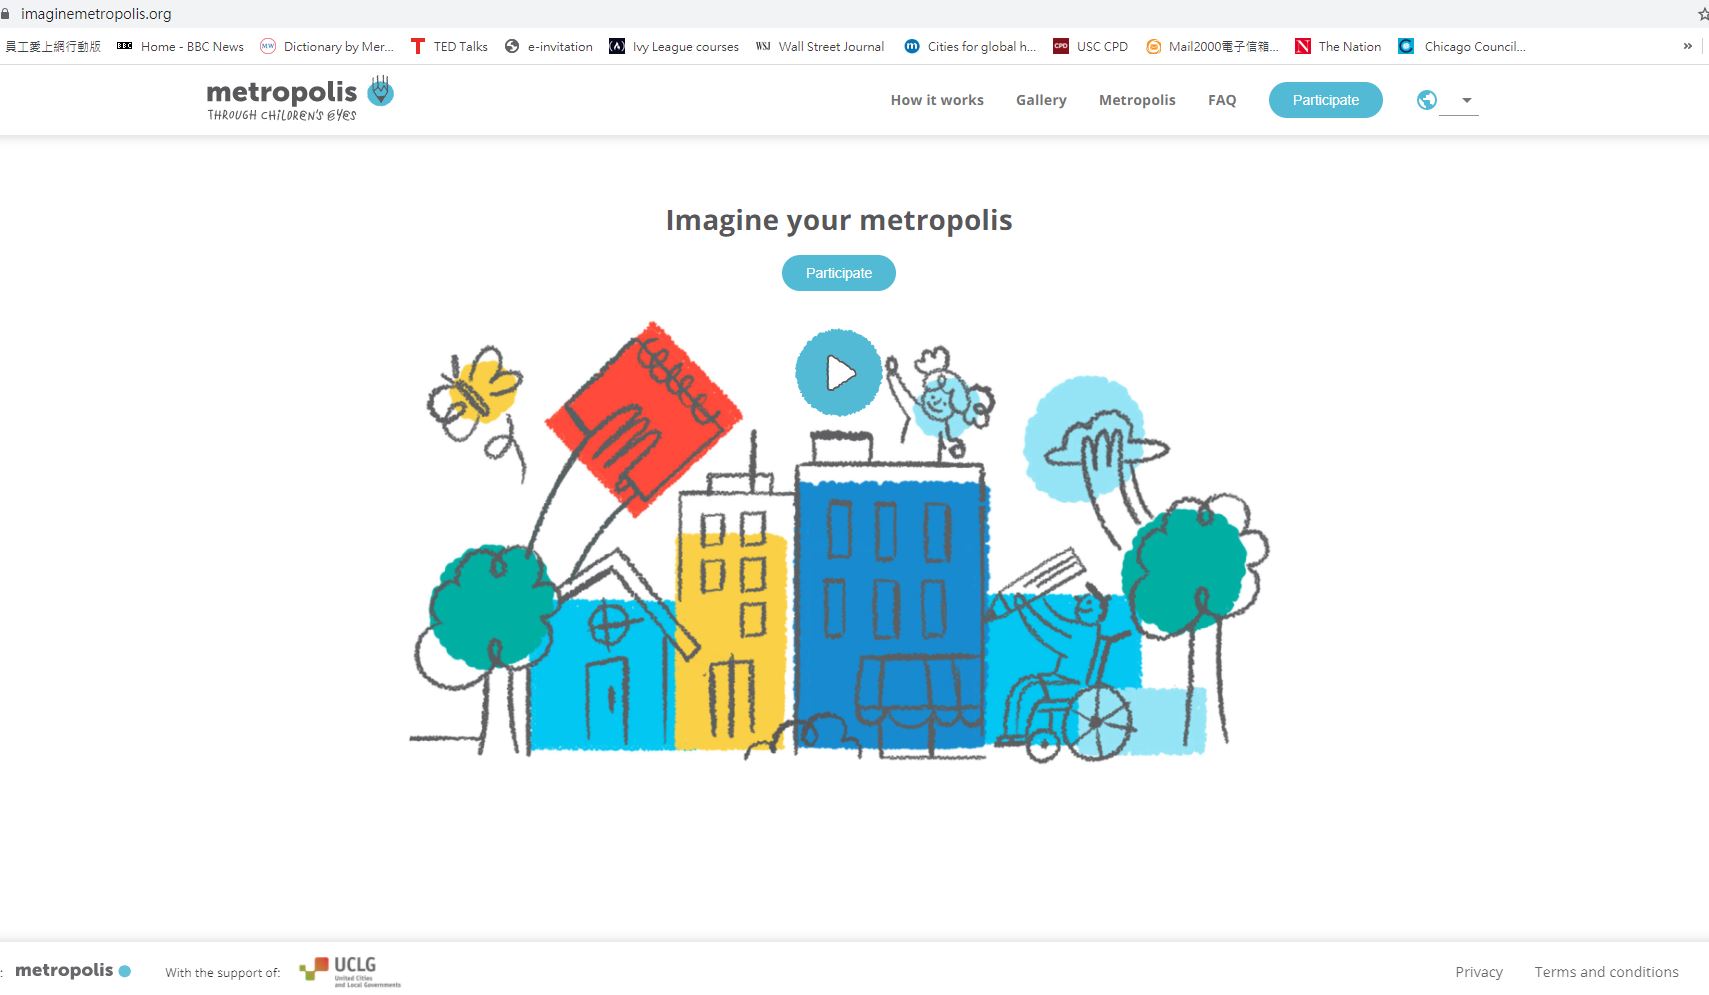Open the Wall Street Journal bookmark
This screenshot has height=995, width=1709.
(x=820, y=46)
